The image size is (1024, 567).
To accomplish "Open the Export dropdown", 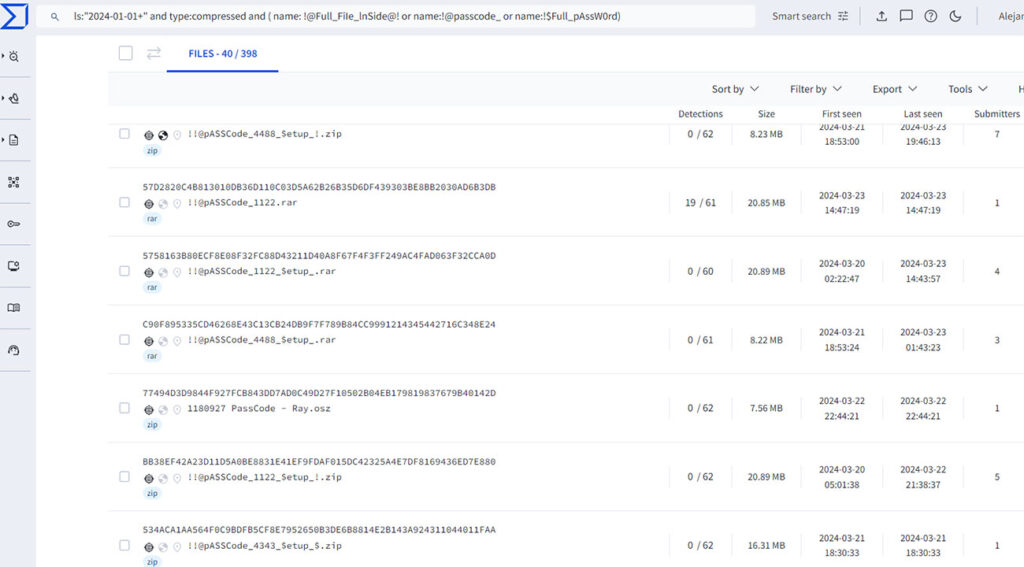I will [x=895, y=89].
